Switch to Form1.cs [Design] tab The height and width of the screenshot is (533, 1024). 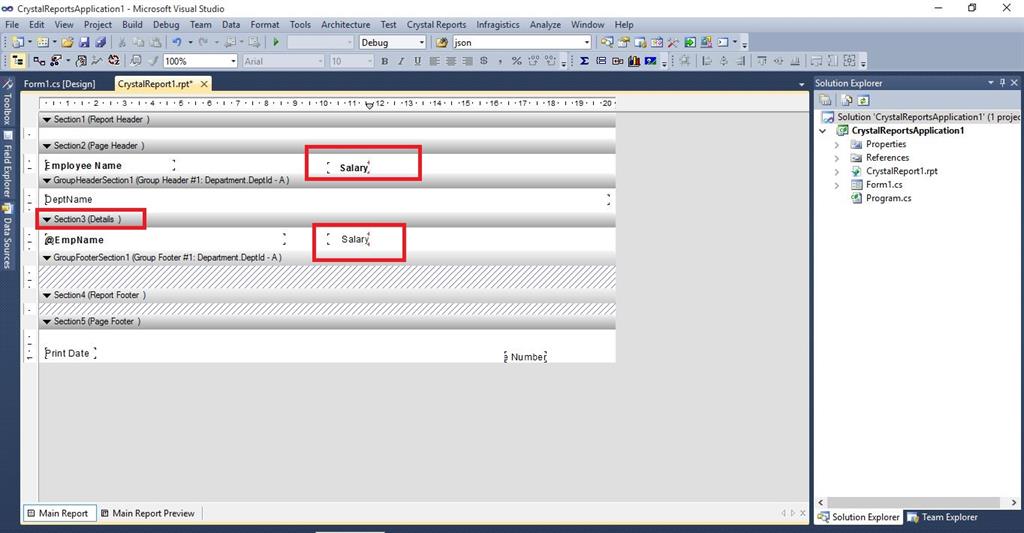[59, 84]
